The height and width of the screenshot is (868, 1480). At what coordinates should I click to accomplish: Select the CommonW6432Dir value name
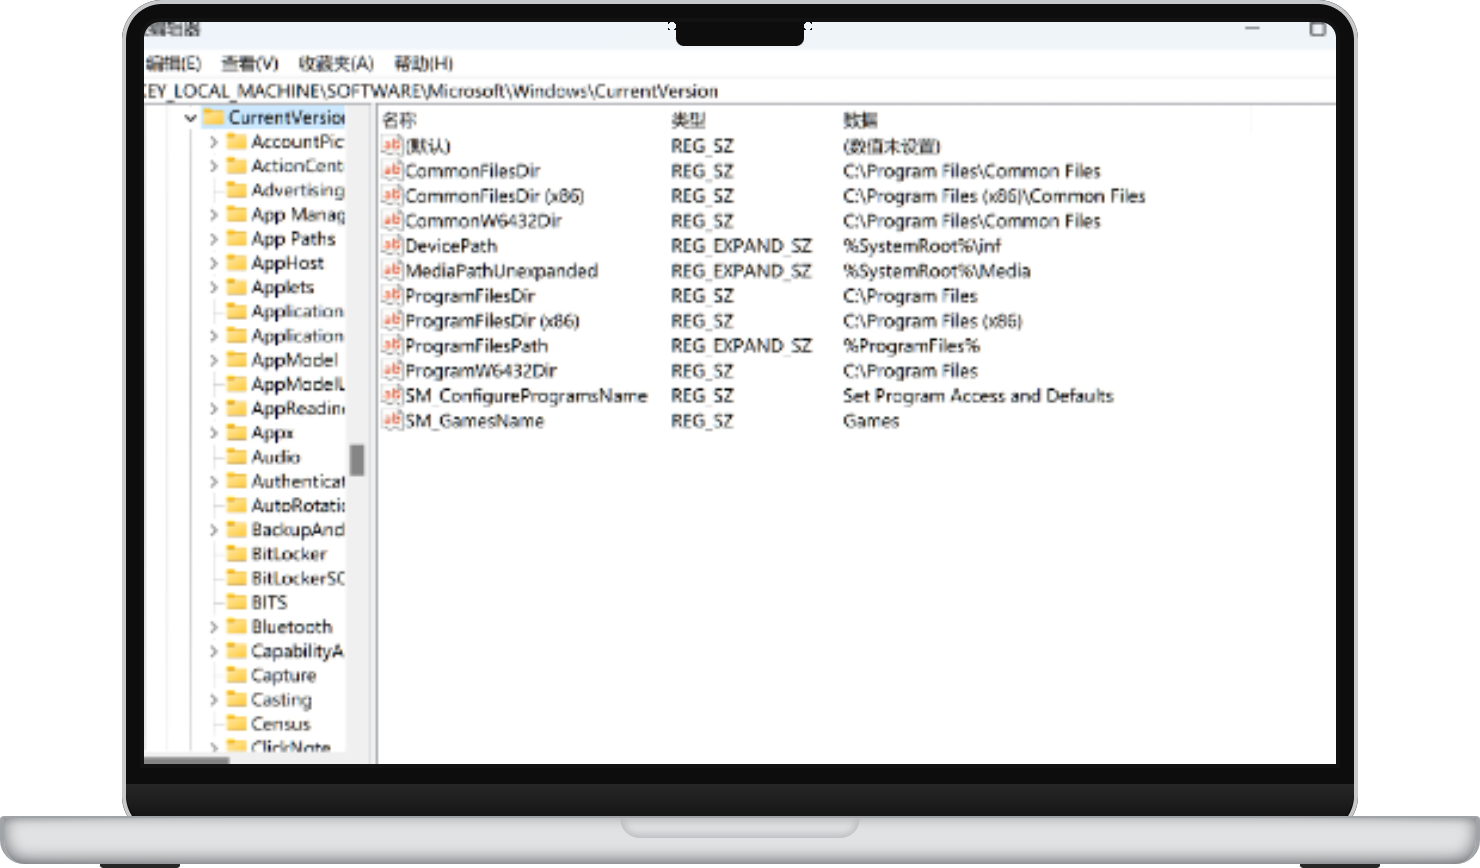[x=484, y=221]
